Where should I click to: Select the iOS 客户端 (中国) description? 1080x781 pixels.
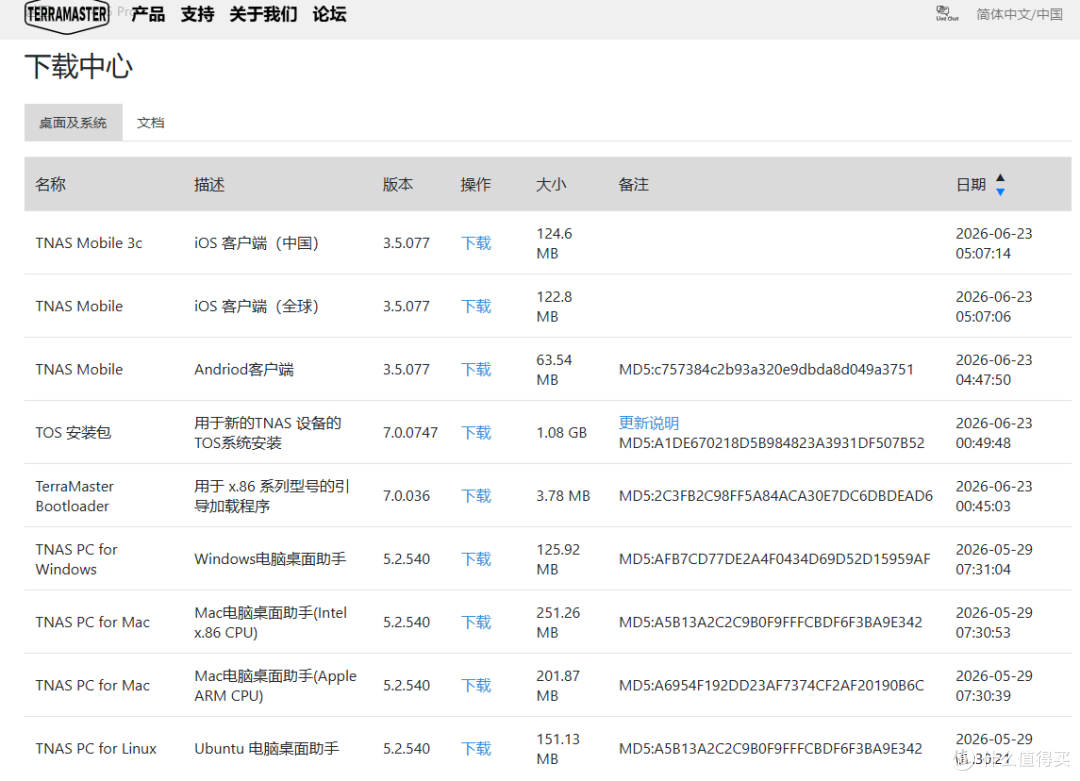tap(256, 243)
